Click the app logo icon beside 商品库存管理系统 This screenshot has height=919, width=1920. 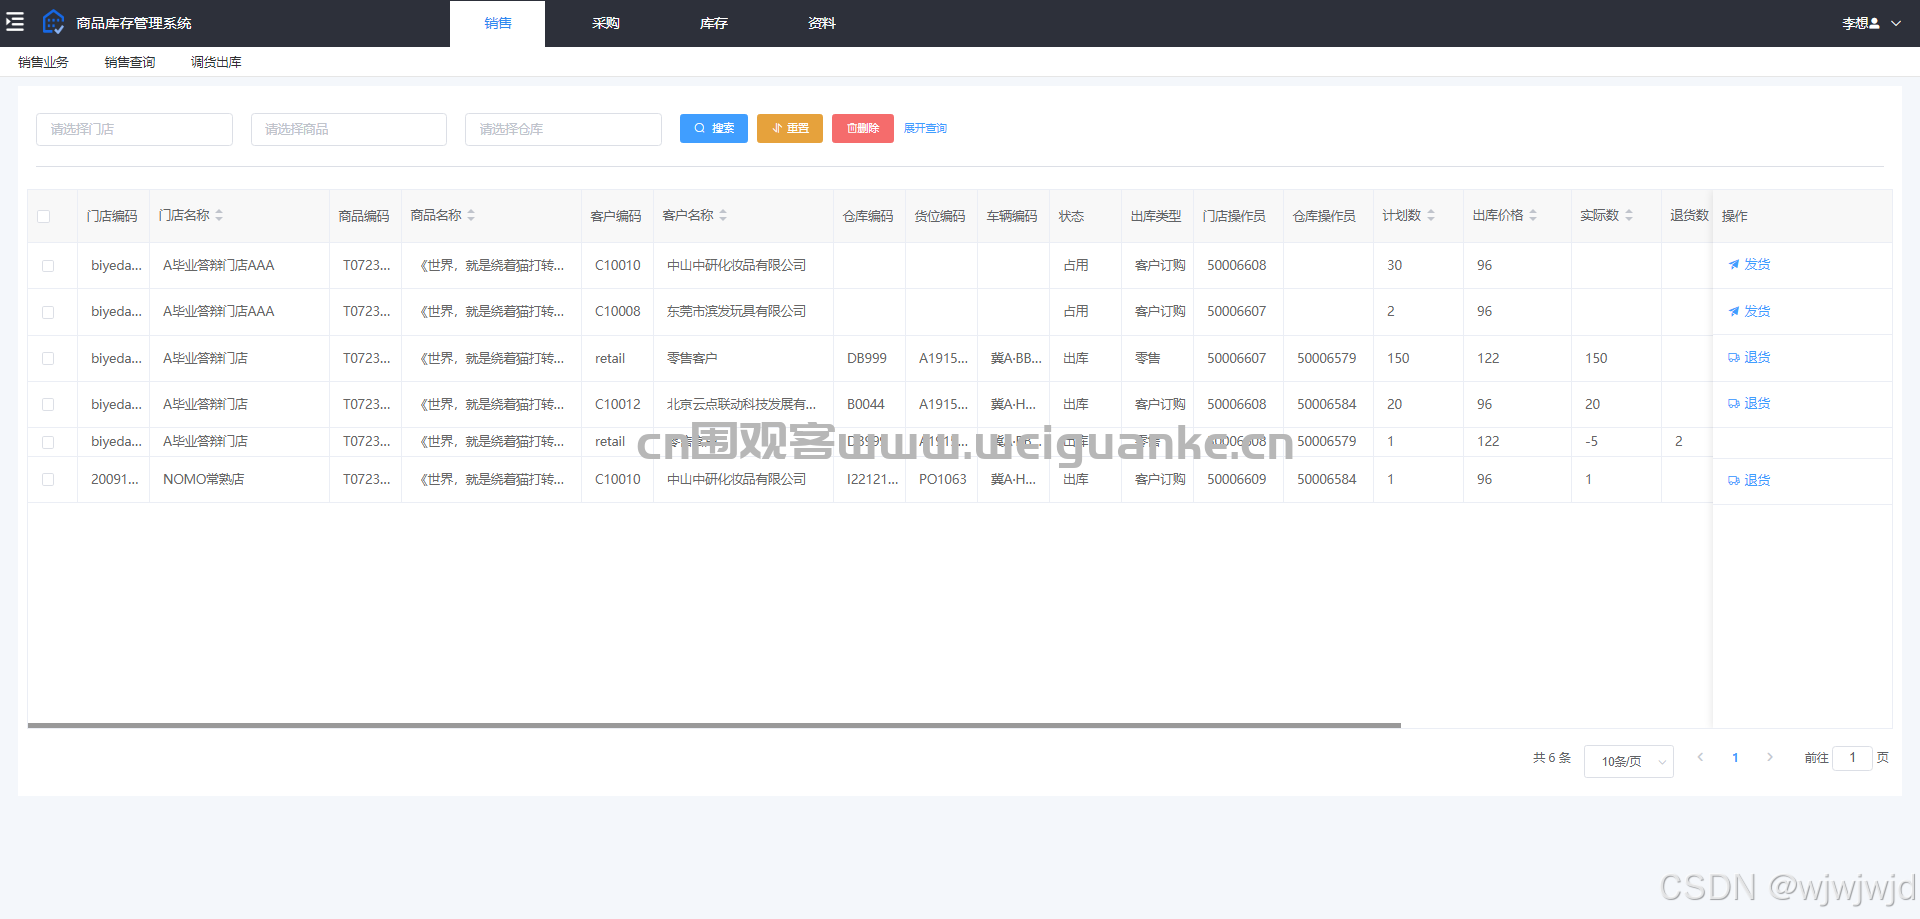pos(52,22)
